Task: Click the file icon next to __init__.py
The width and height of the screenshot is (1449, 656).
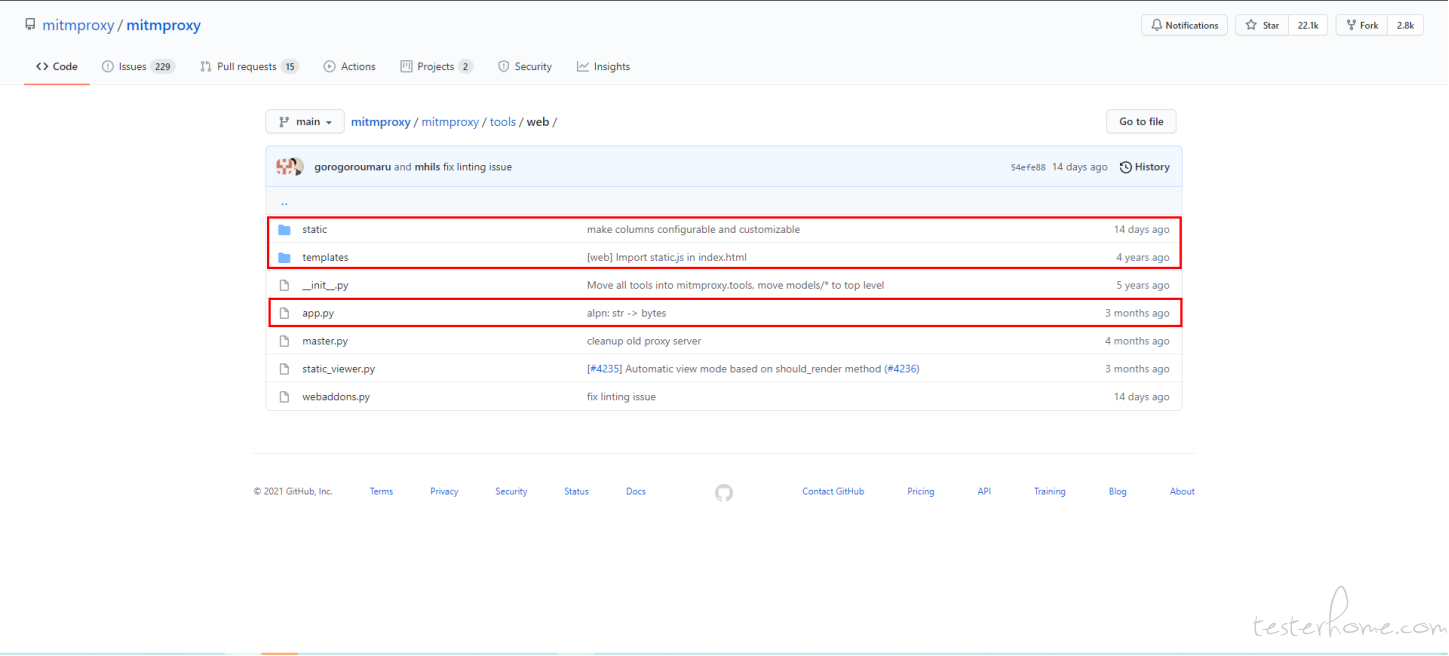Action: tap(284, 286)
